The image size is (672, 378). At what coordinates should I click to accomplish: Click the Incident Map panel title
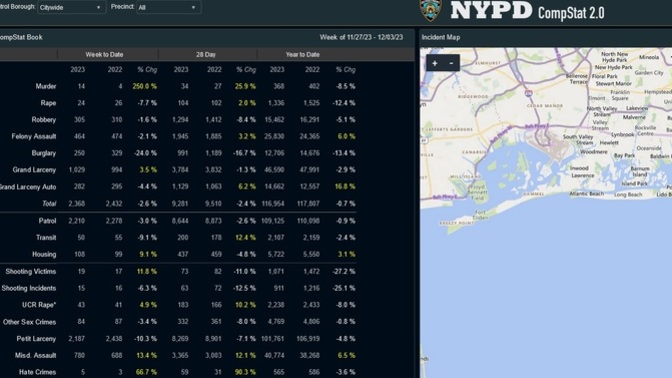click(441, 37)
